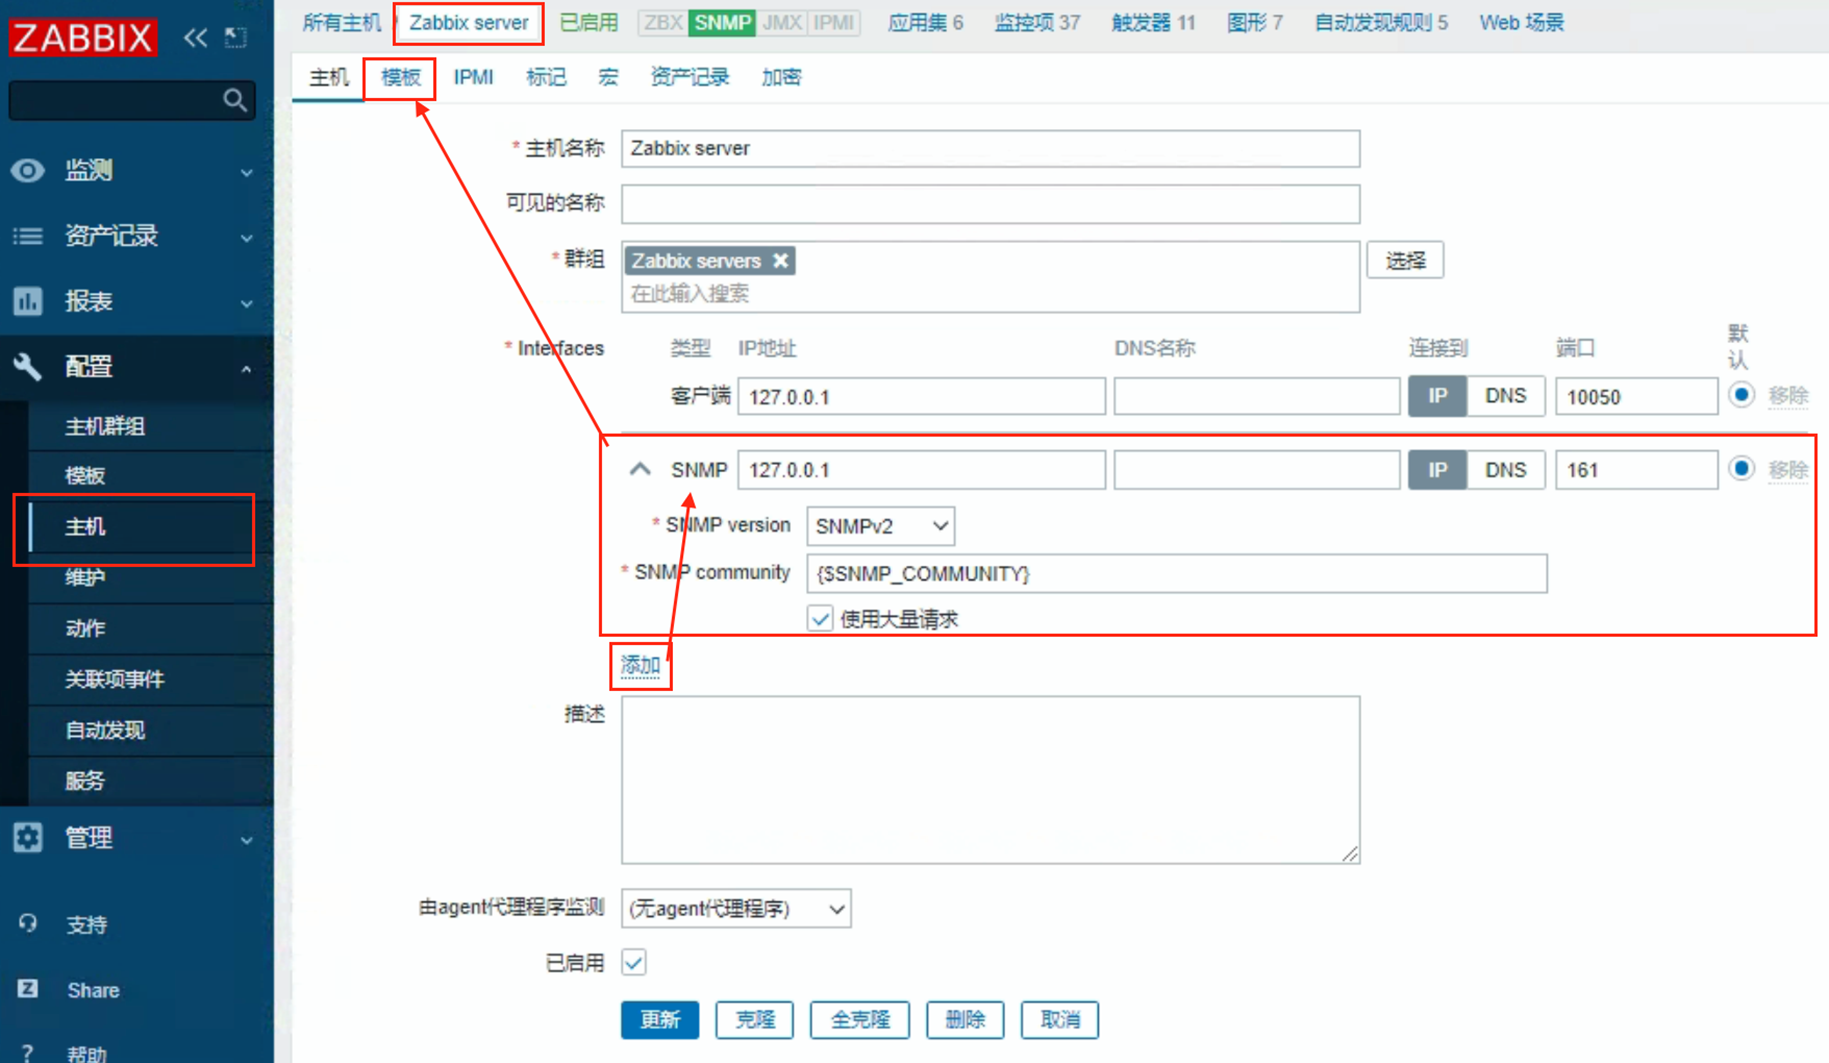Open 模板 in sidebar configuration menu
This screenshot has height=1063, width=1829.
85,476
